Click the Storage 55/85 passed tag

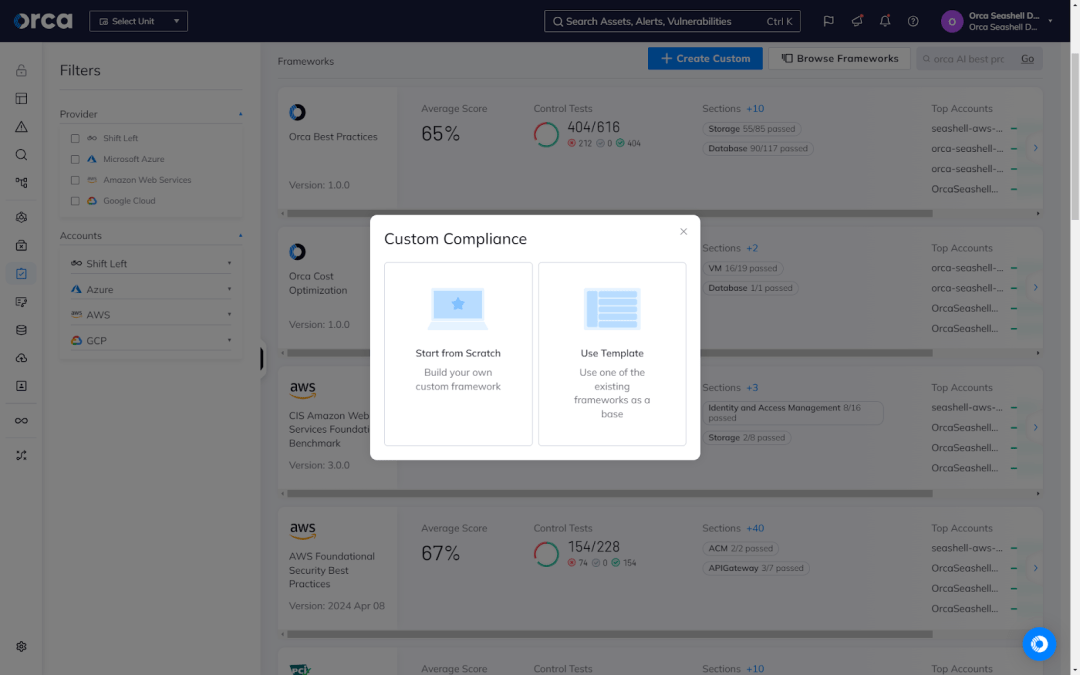[x=751, y=129]
